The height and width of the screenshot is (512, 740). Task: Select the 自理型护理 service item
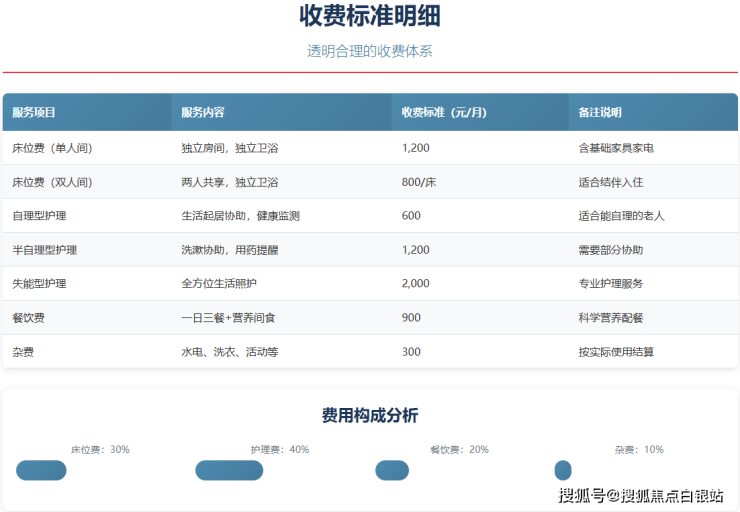[40, 216]
